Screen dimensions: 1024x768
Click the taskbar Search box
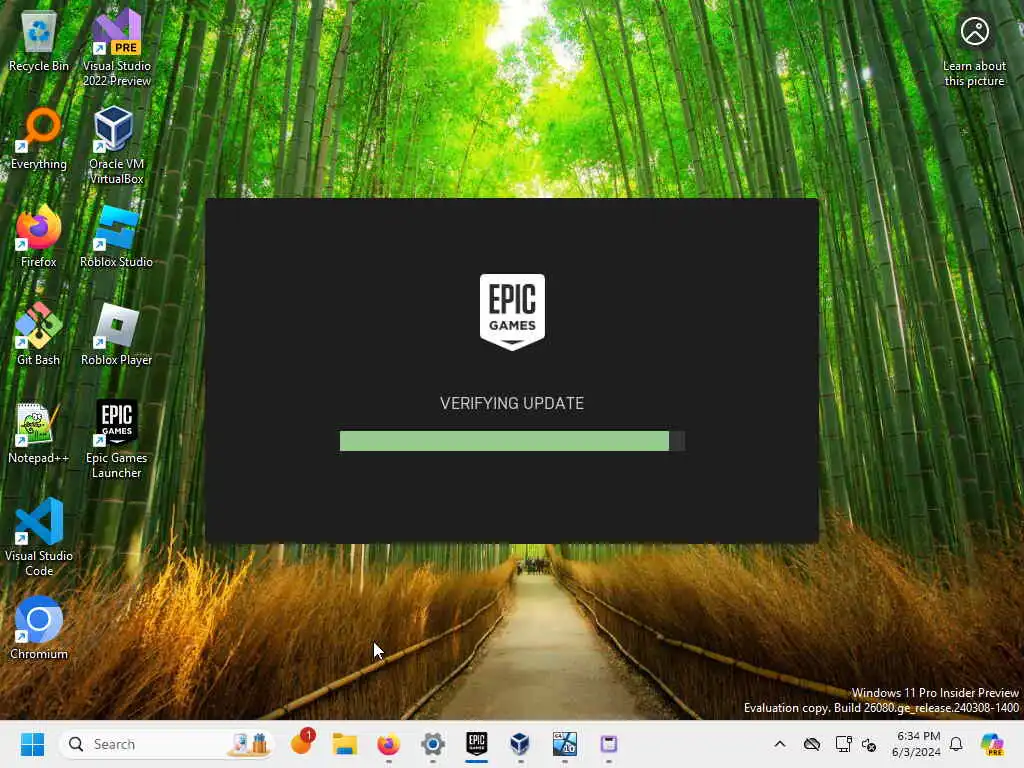tap(167, 744)
